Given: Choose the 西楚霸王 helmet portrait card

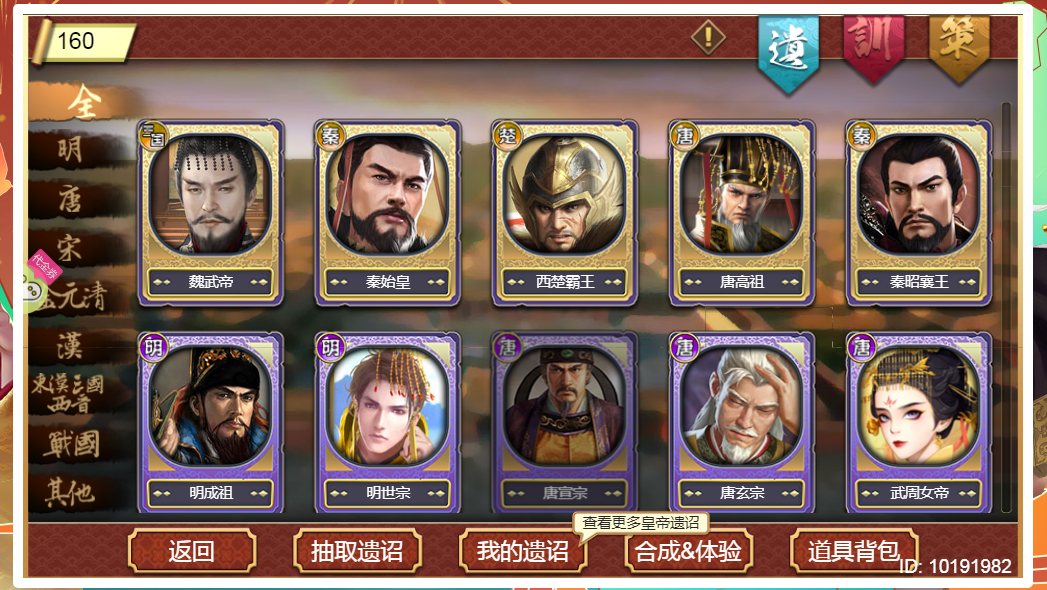Looking at the screenshot, I should 565,212.
